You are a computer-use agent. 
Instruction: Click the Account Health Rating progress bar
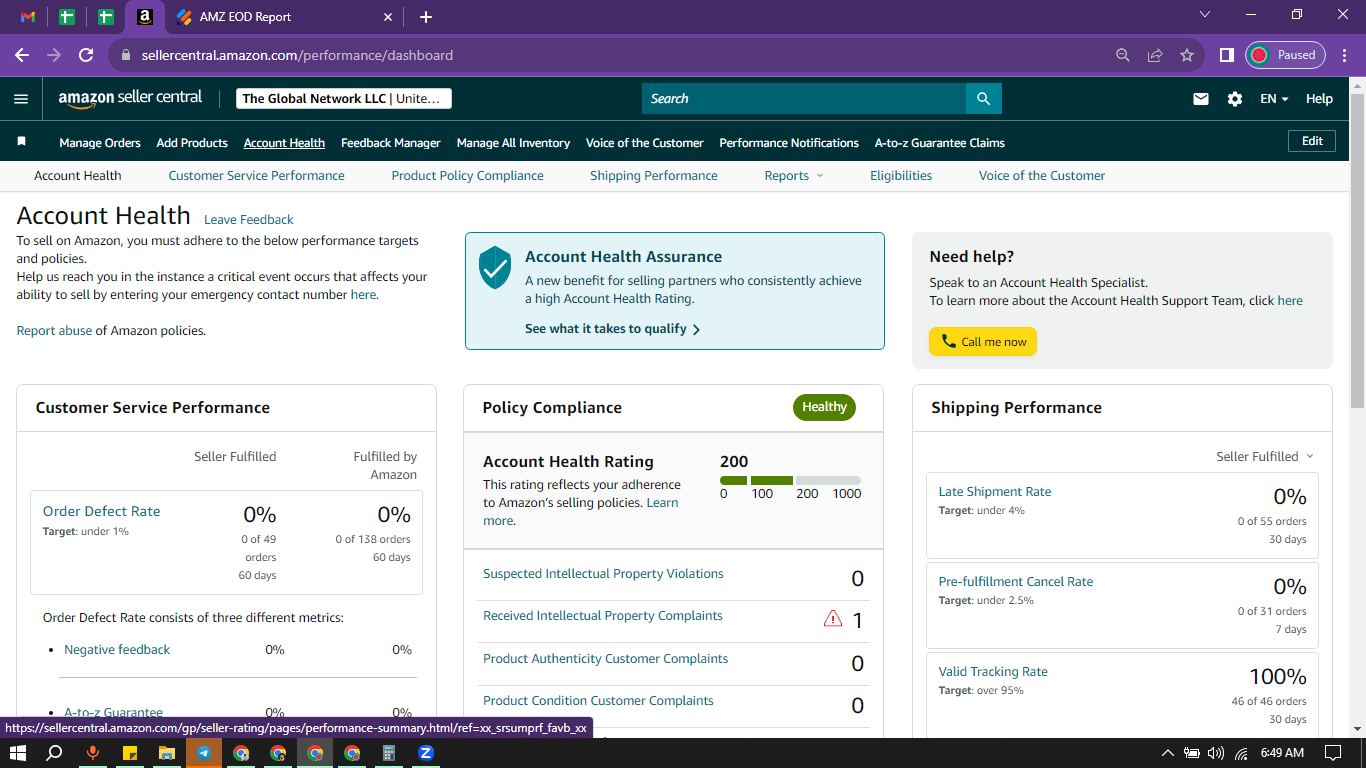point(790,481)
